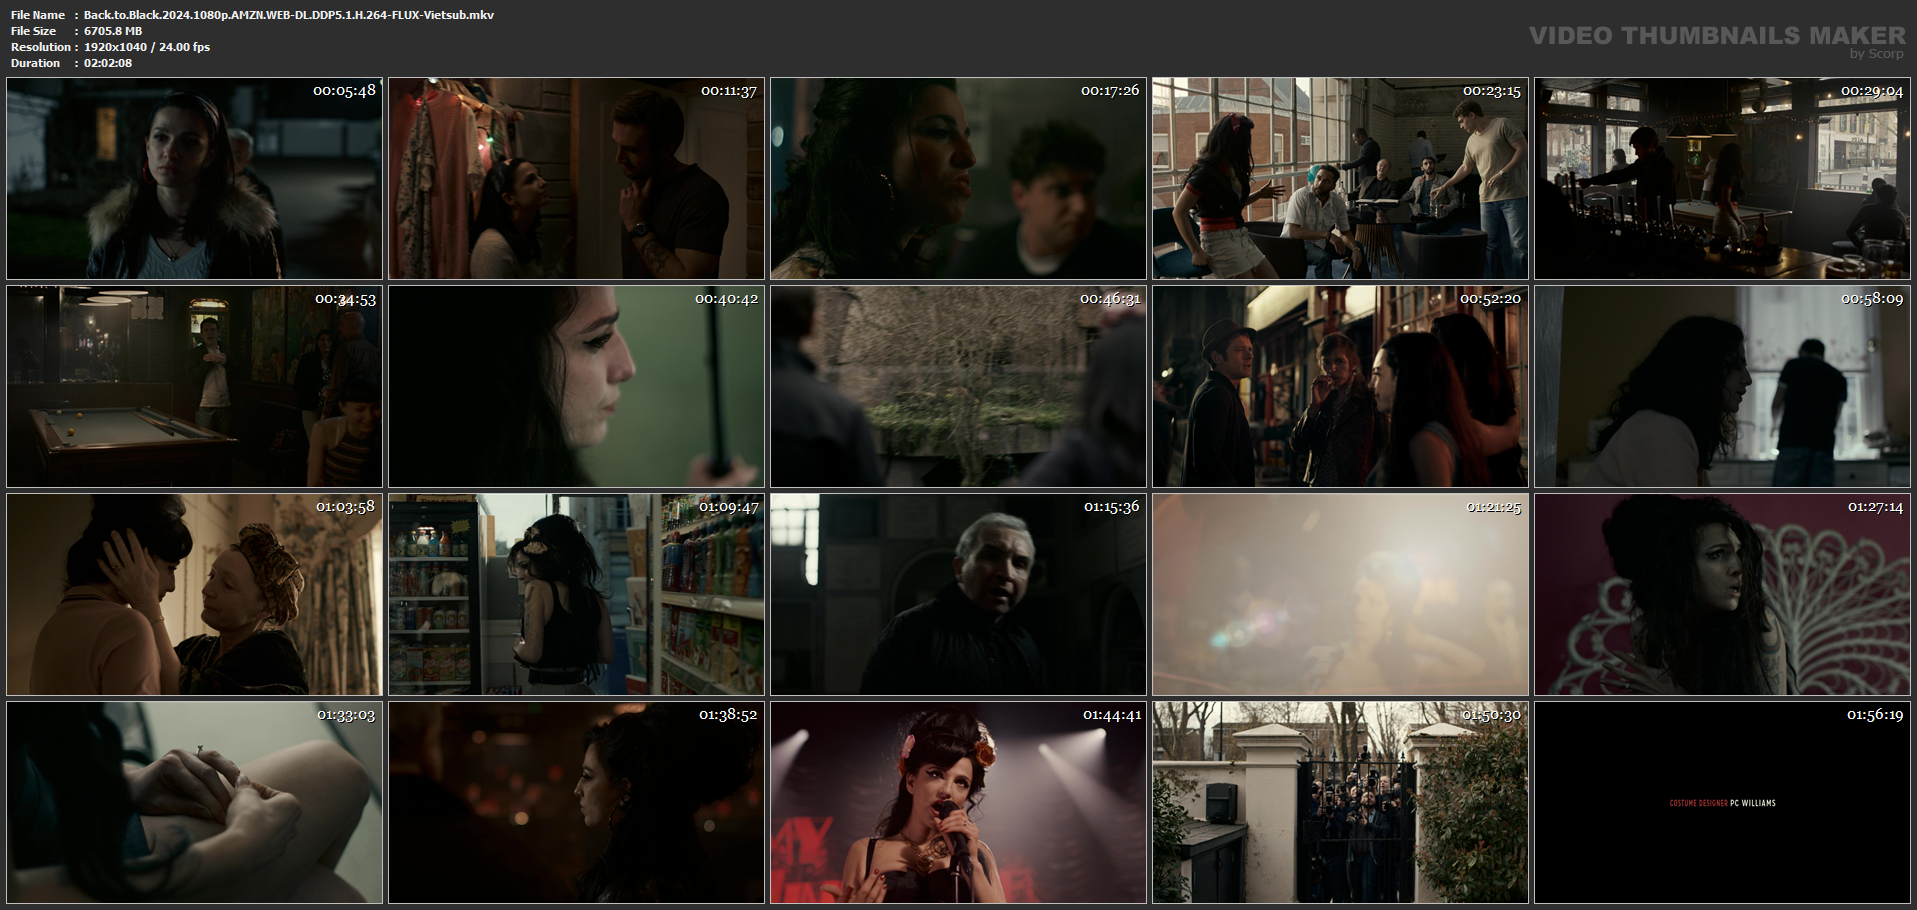Click the Resolution label
The width and height of the screenshot is (1917, 910).
(x=41, y=47)
